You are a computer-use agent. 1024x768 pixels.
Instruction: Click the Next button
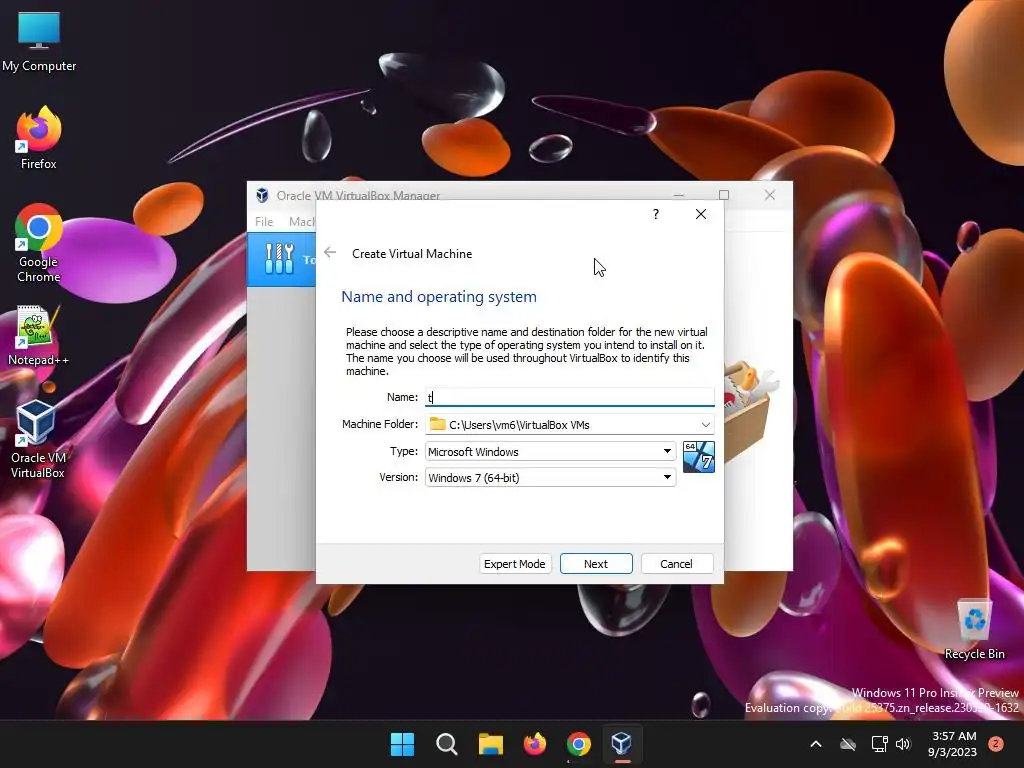(x=596, y=564)
